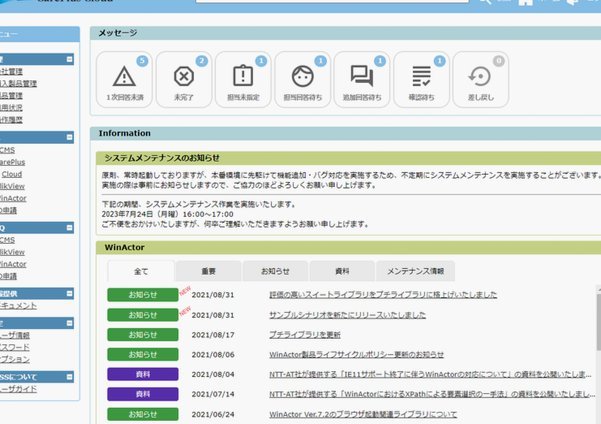
Task: Collapse the 情報提供 sidebar section
Action: (69, 294)
